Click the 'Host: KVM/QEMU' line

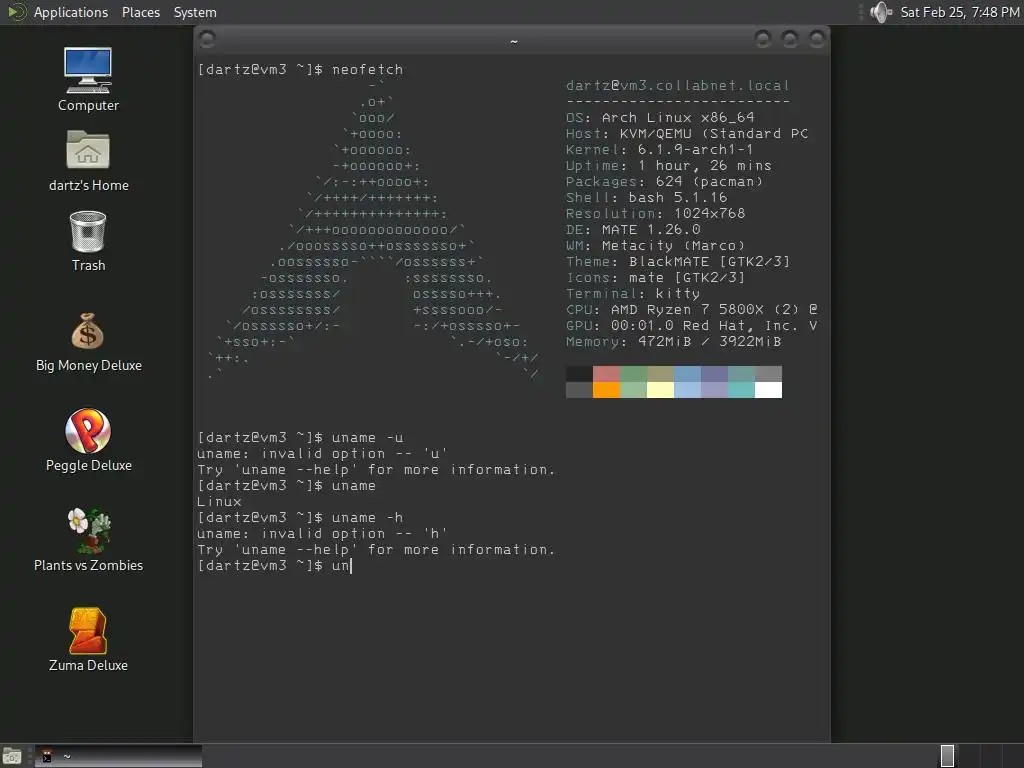click(687, 134)
